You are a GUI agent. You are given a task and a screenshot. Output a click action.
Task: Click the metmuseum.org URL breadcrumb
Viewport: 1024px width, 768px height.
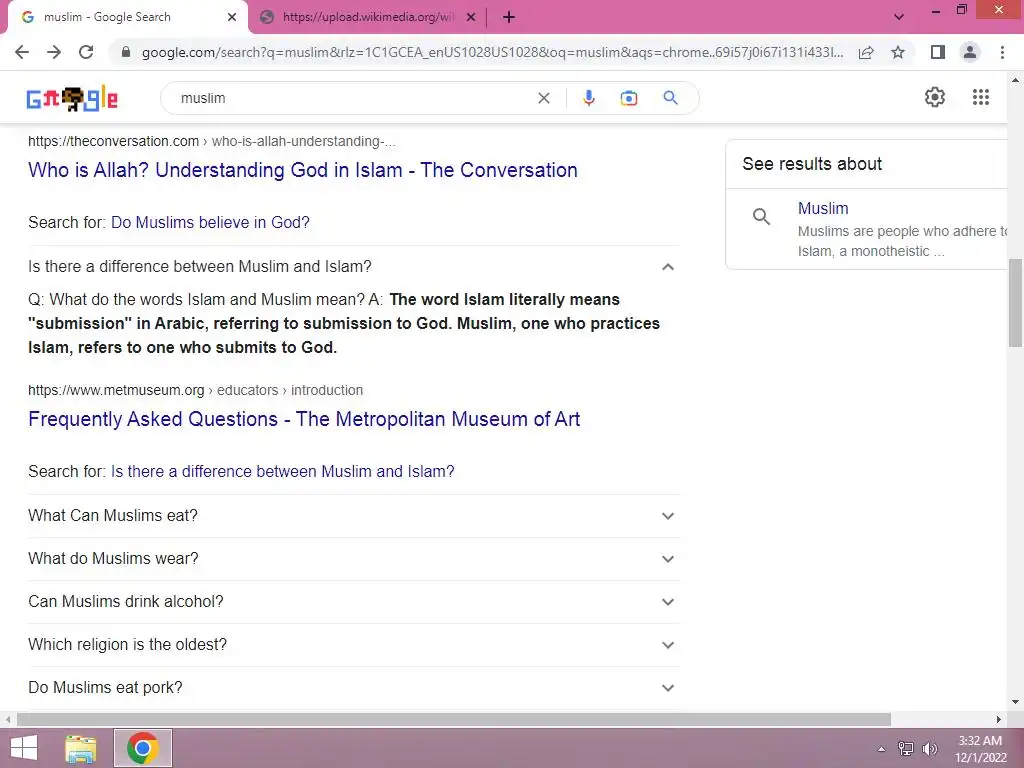point(195,390)
